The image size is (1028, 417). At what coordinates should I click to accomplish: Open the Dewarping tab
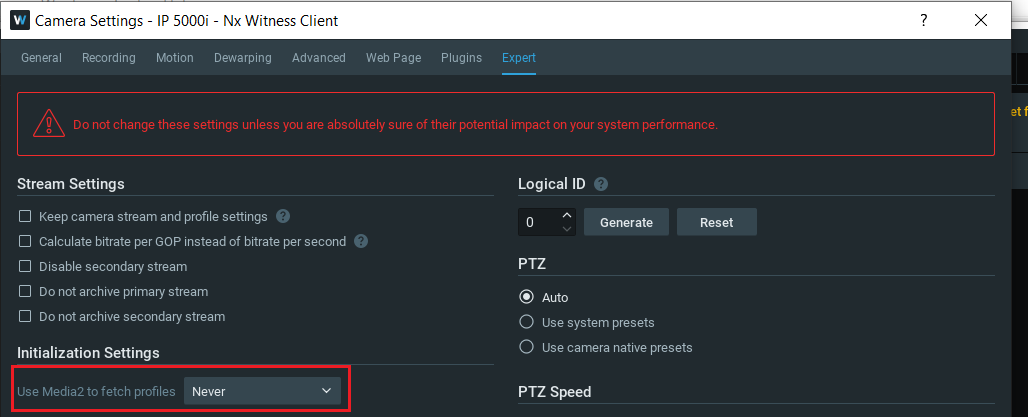[243, 58]
